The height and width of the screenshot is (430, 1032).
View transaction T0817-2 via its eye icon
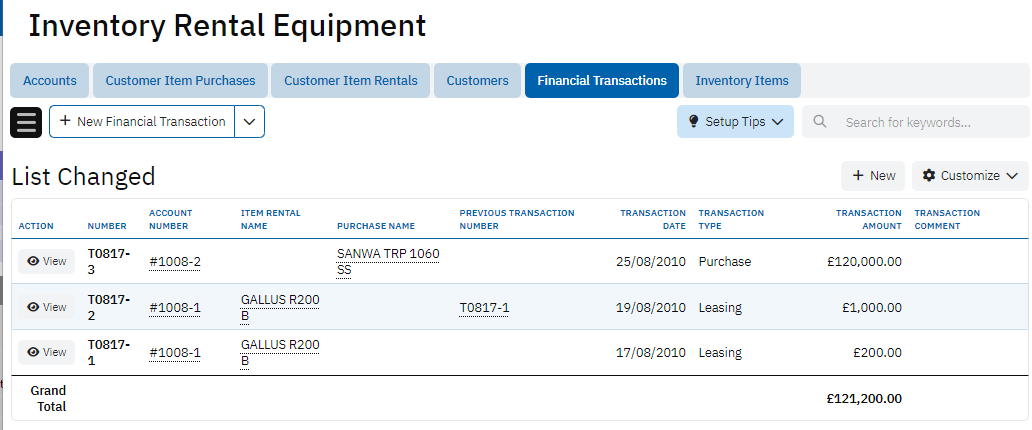click(33, 308)
